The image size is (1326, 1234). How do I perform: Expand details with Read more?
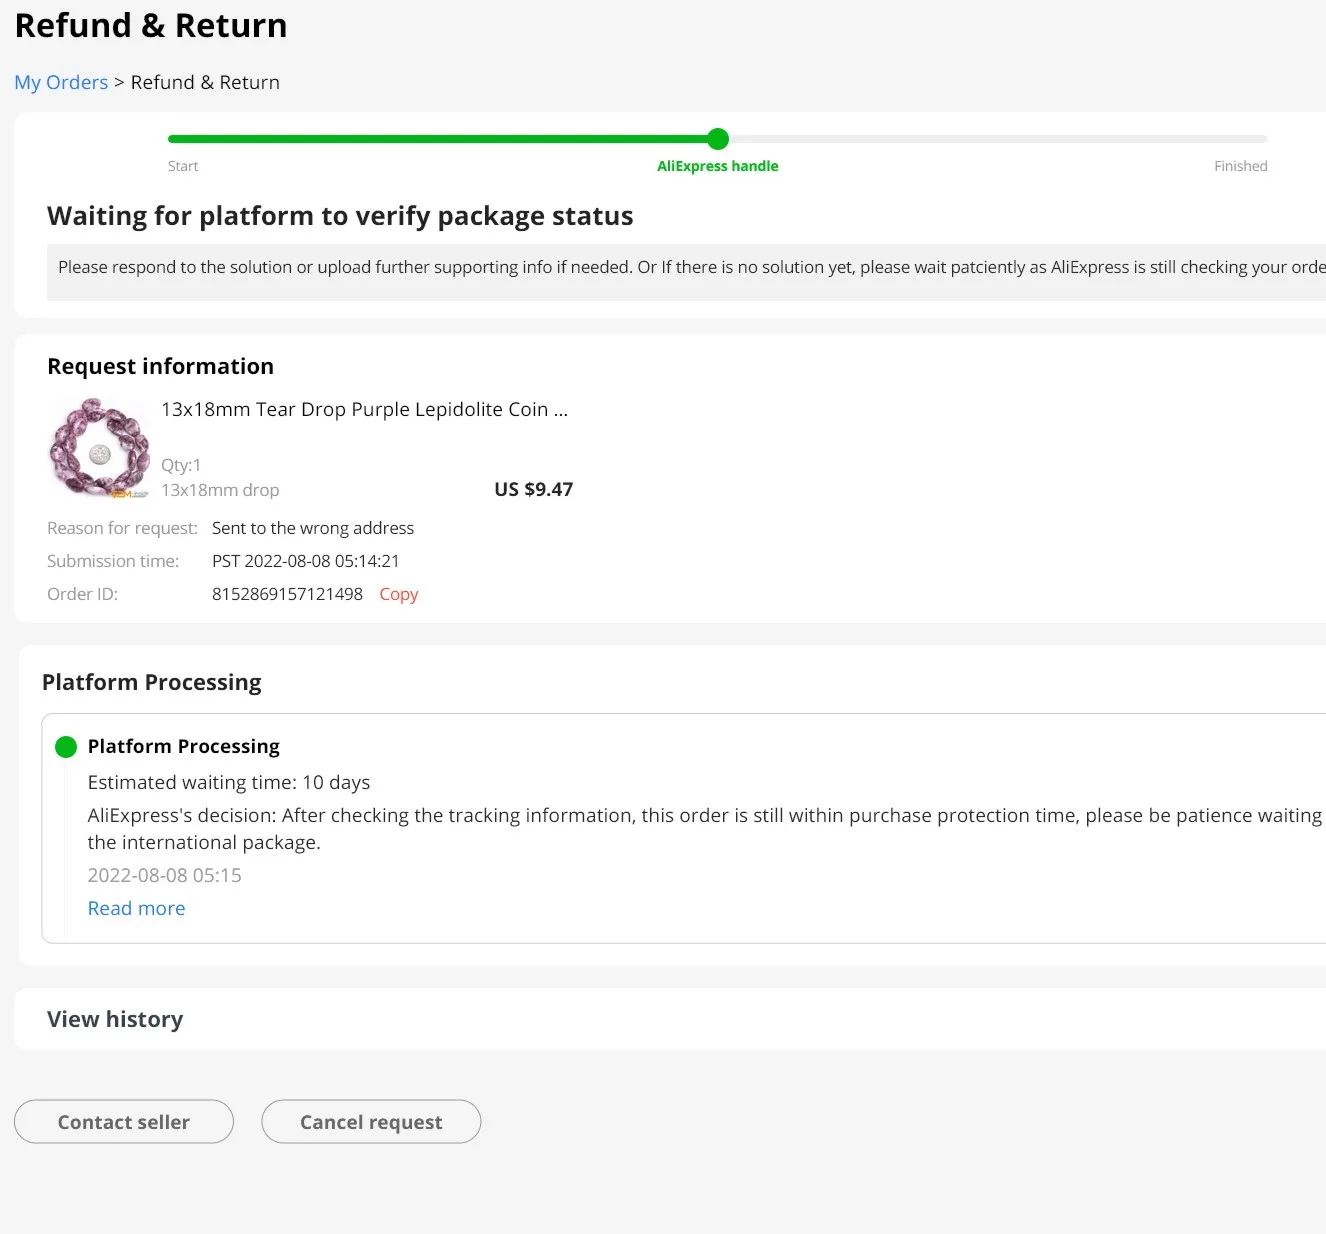click(136, 909)
